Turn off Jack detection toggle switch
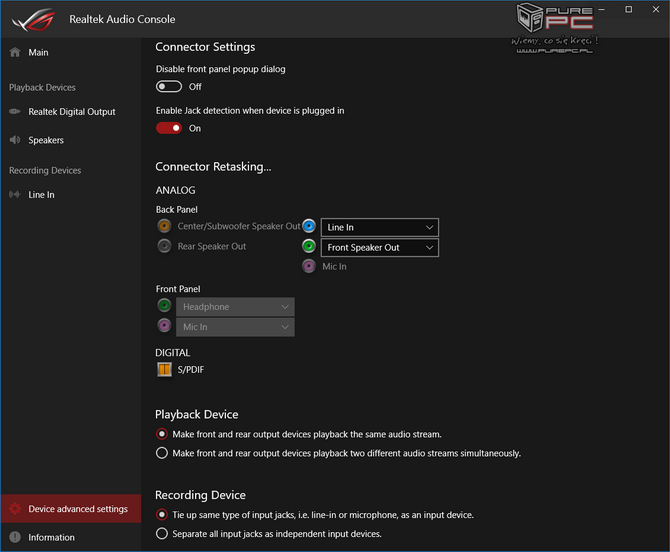 click(x=169, y=128)
